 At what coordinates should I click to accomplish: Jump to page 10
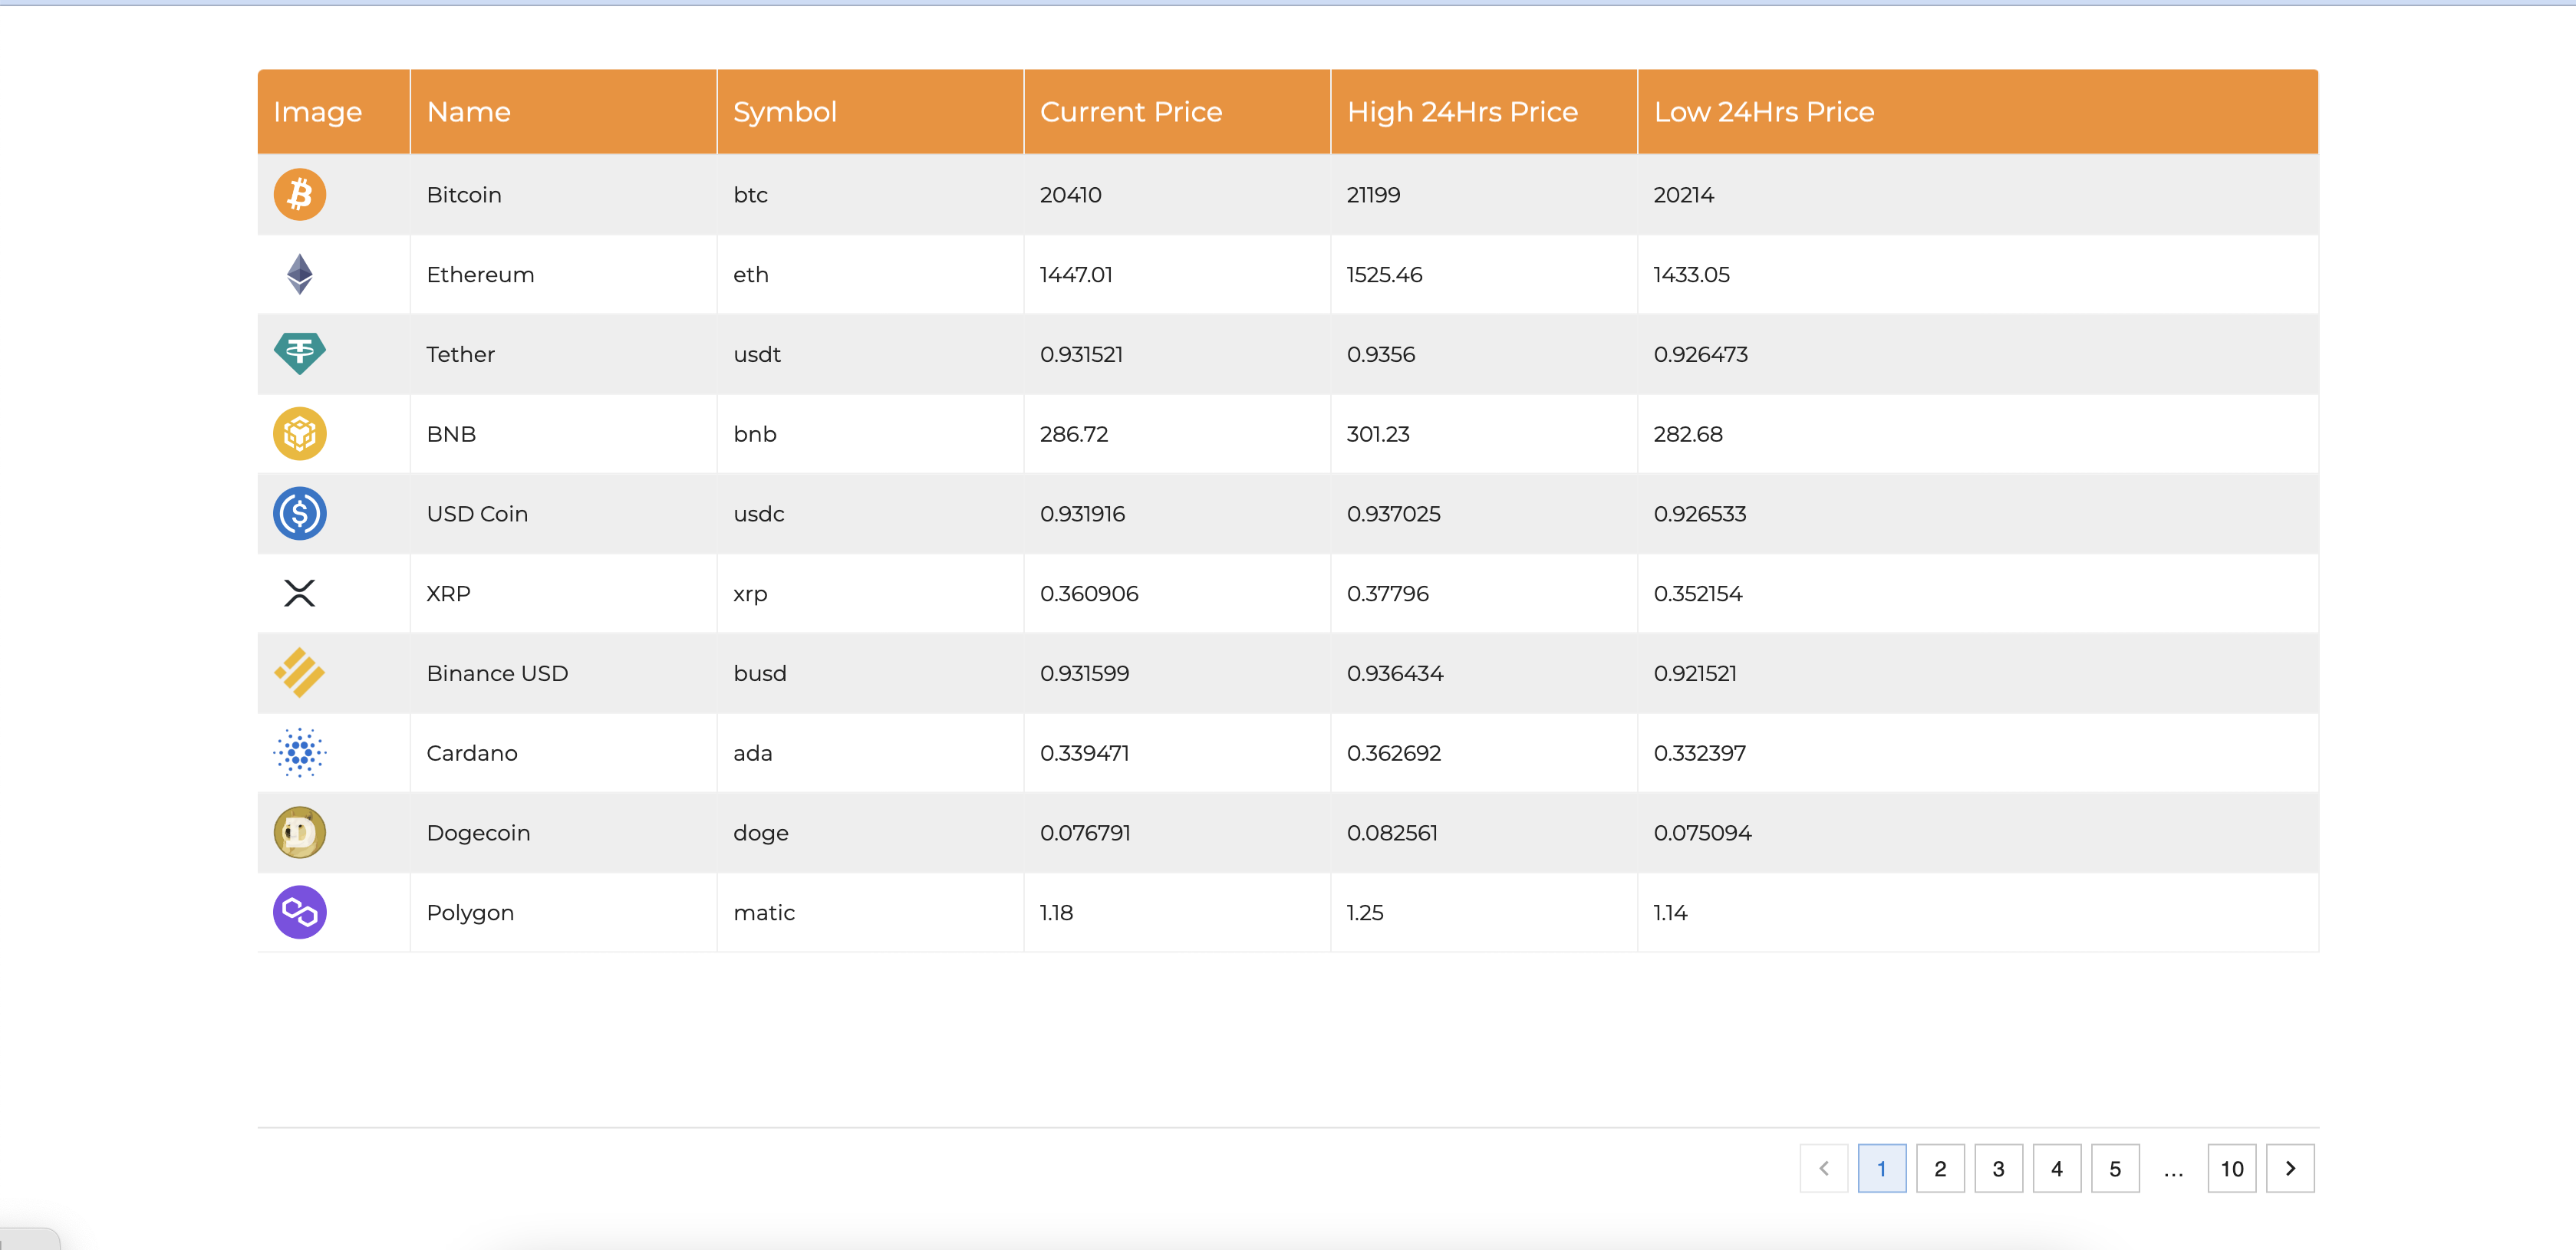[2232, 1168]
